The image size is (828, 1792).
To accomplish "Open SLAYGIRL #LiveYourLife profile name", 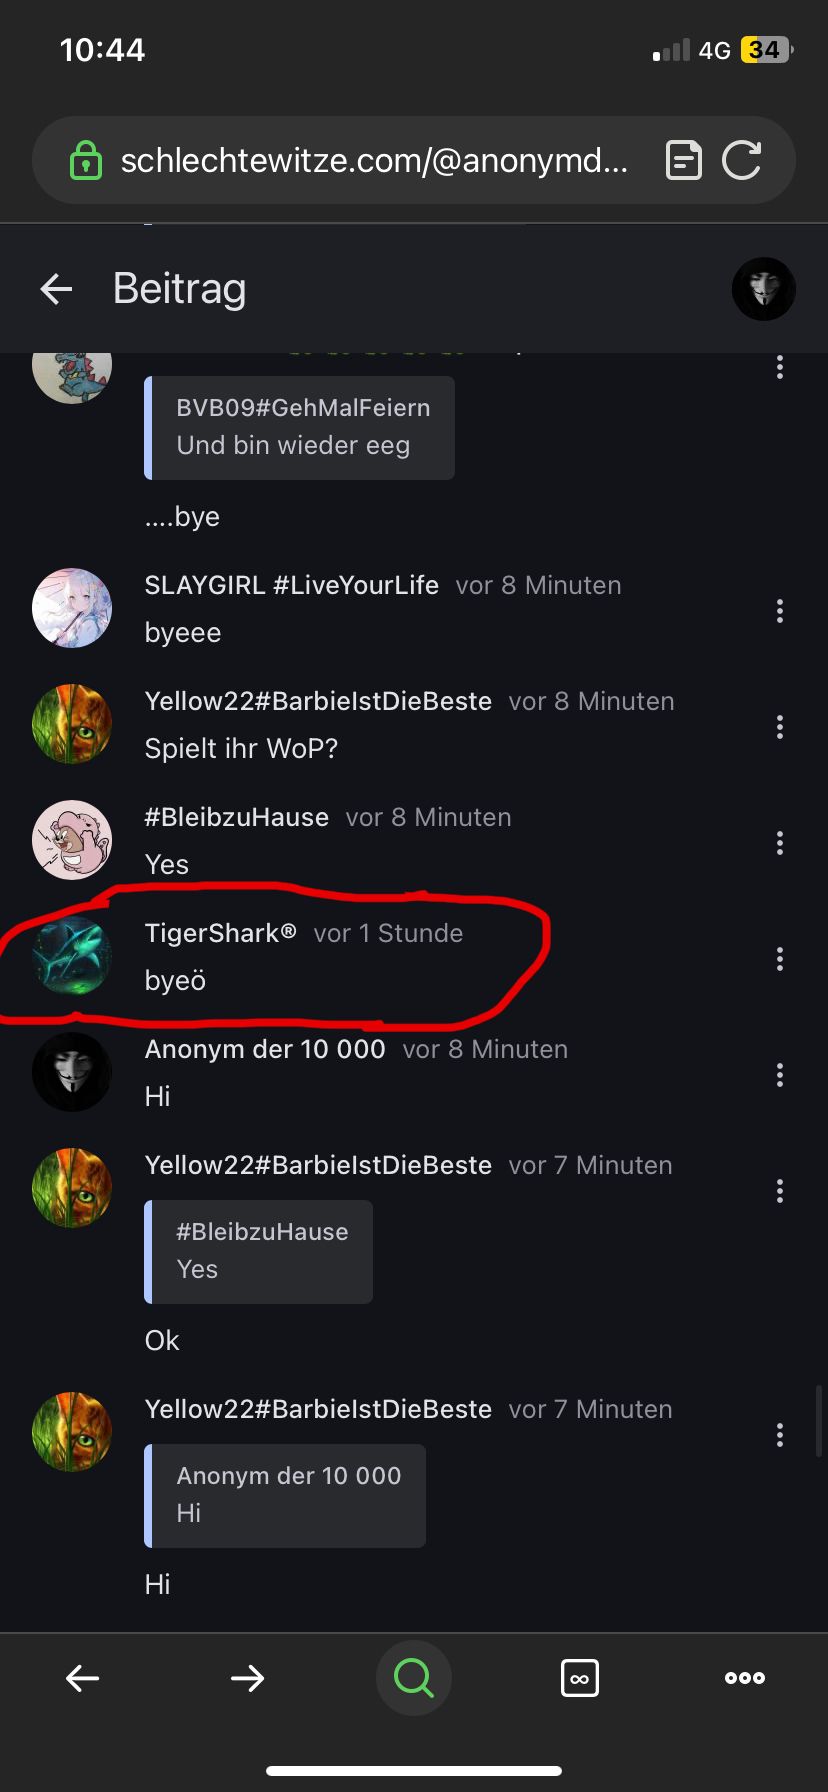I will click(292, 585).
